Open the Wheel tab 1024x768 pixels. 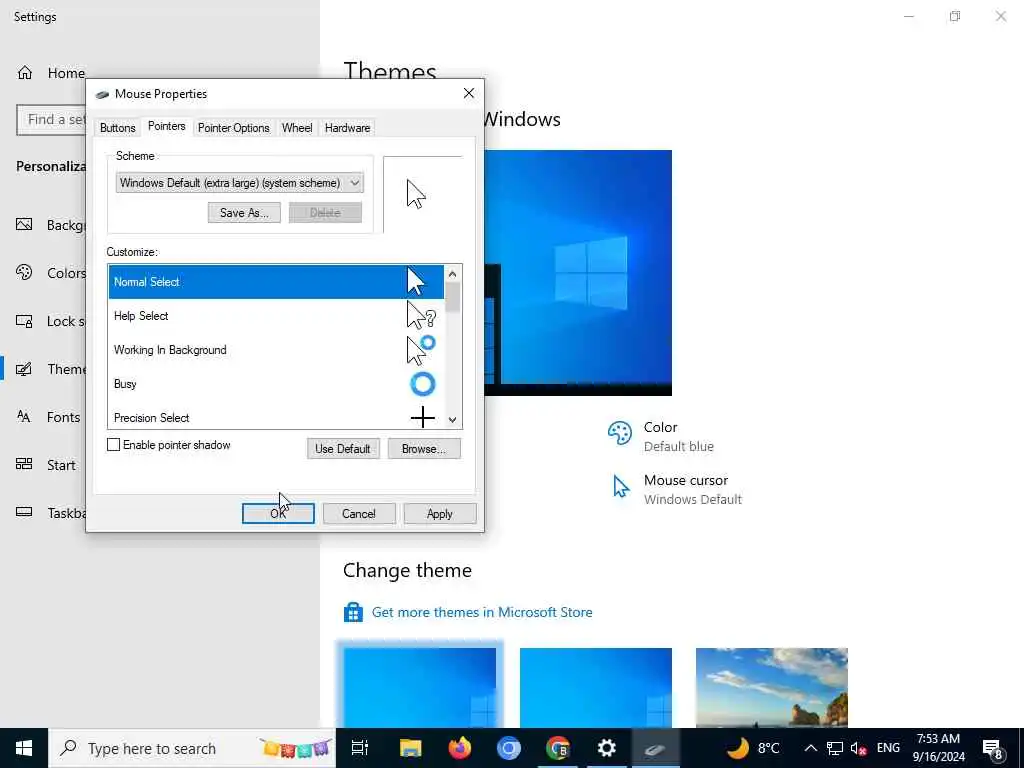pos(297,128)
